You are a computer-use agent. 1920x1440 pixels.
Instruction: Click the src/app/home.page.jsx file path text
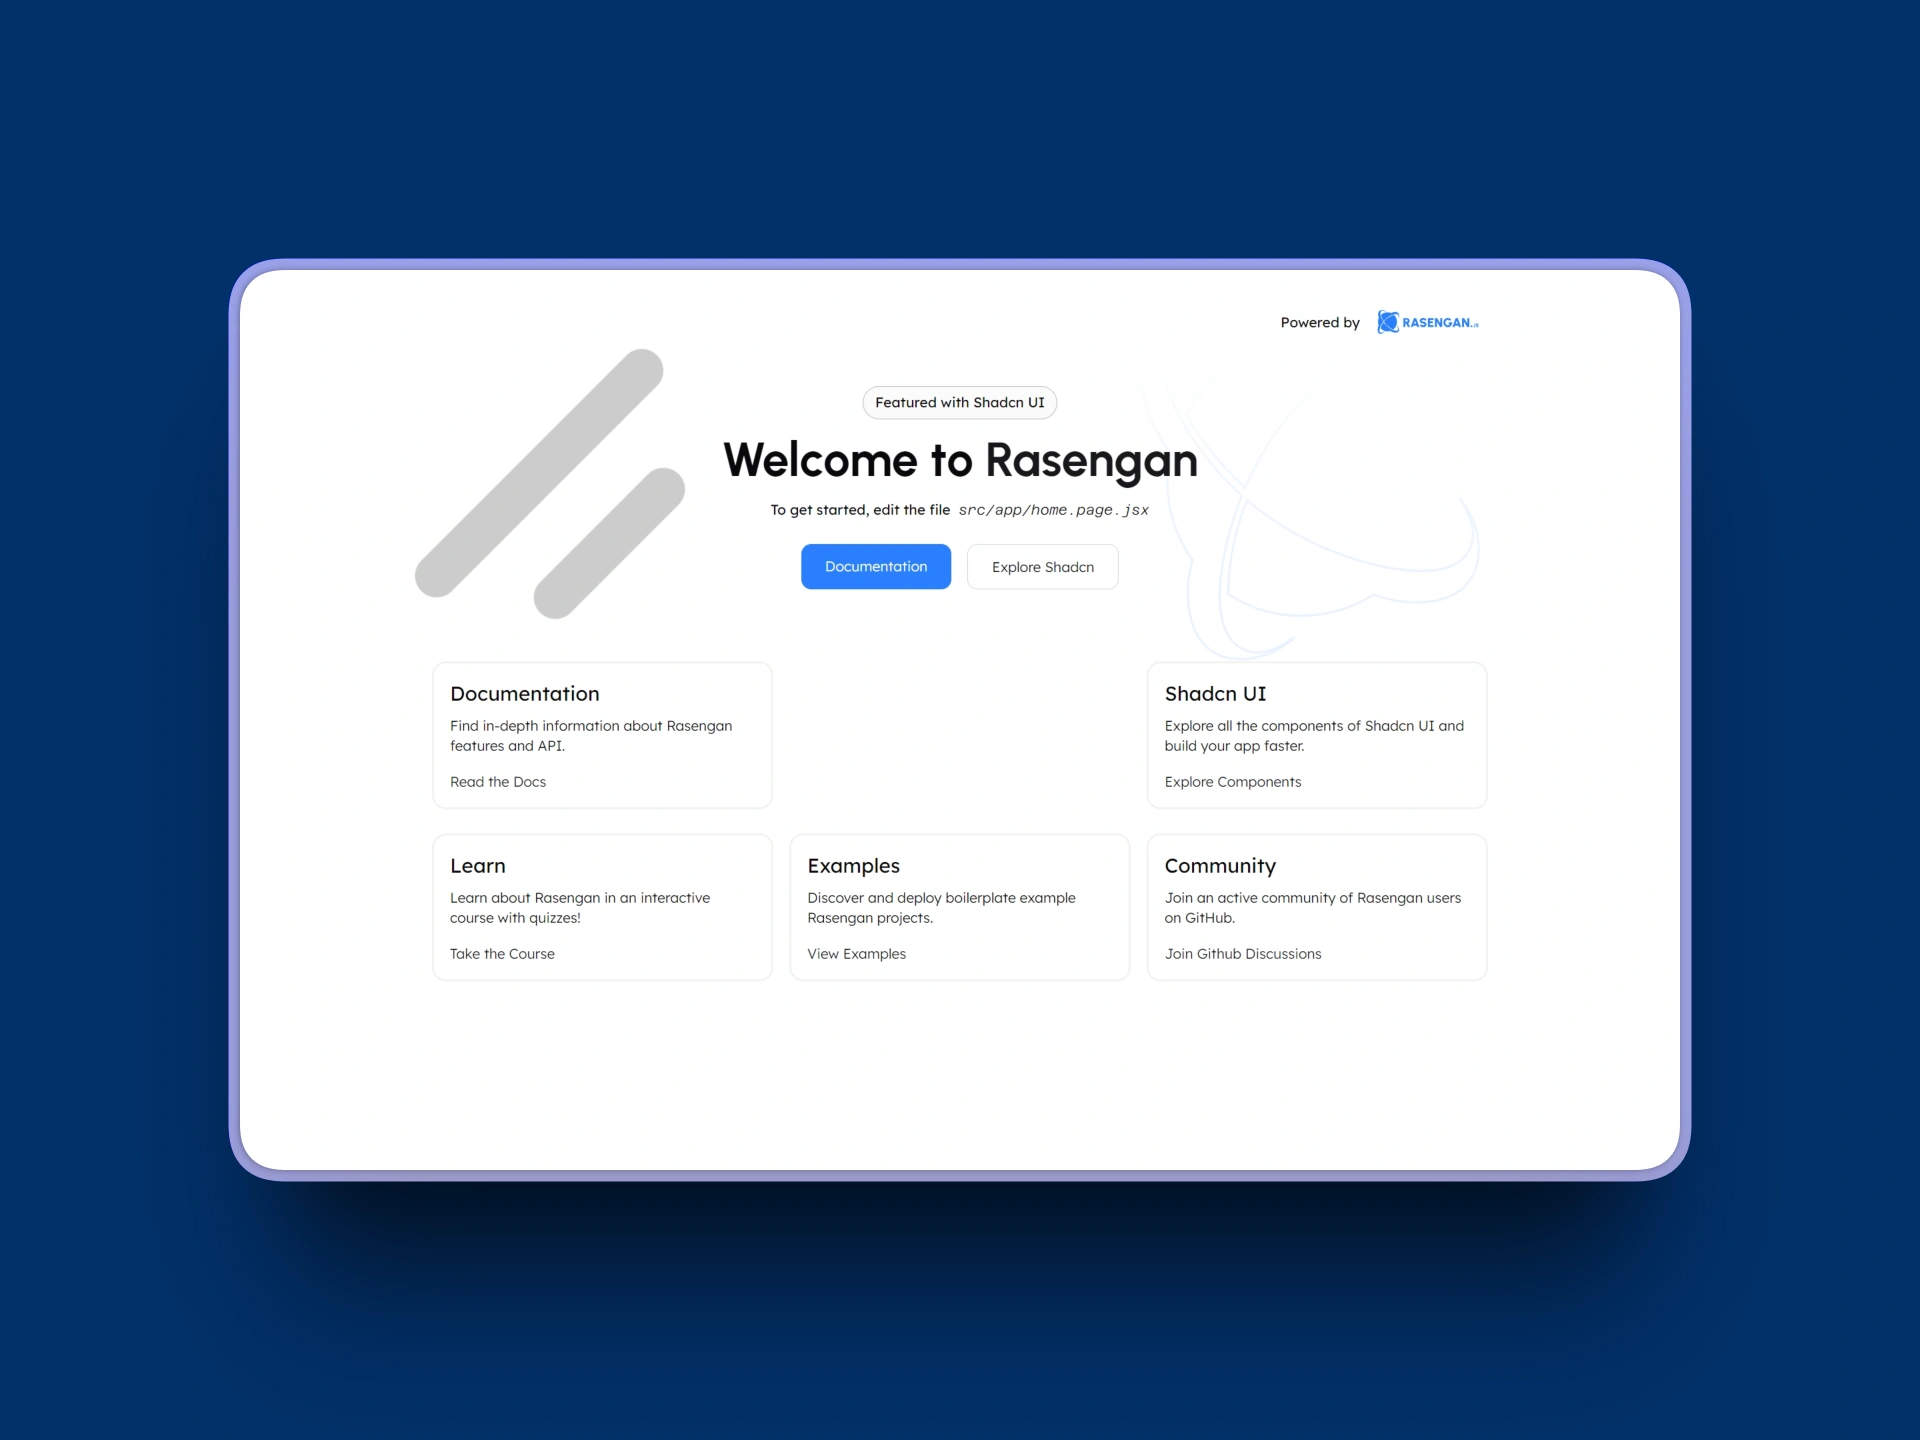(x=1052, y=510)
